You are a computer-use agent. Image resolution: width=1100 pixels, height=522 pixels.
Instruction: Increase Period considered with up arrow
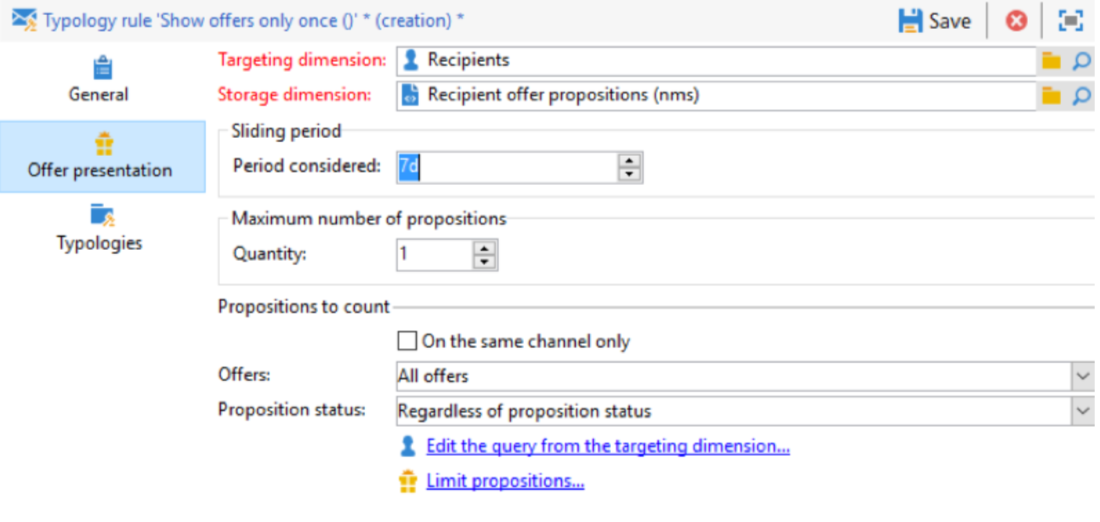click(629, 161)
